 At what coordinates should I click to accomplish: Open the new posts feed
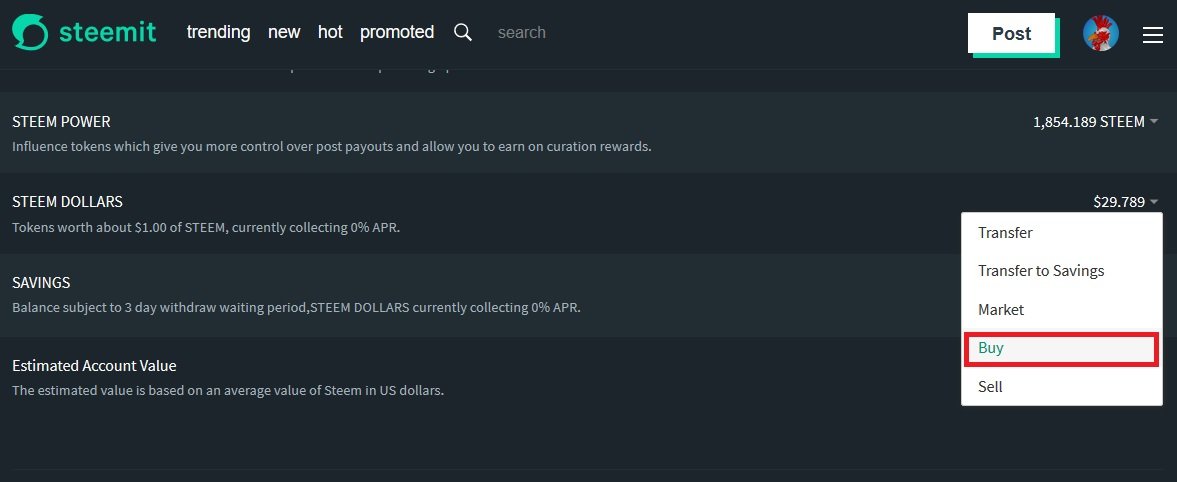coord(284,32)
